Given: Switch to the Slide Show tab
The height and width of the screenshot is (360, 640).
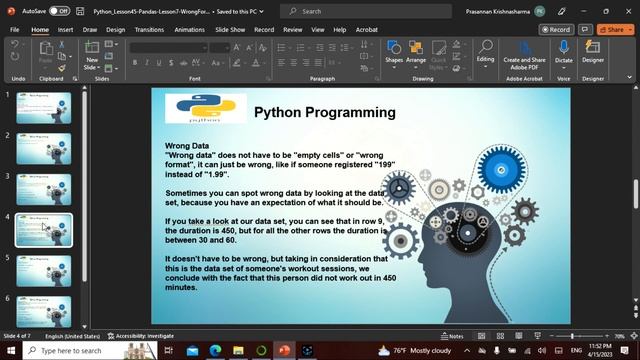Looking at the screenshot, I should (230, 30).
